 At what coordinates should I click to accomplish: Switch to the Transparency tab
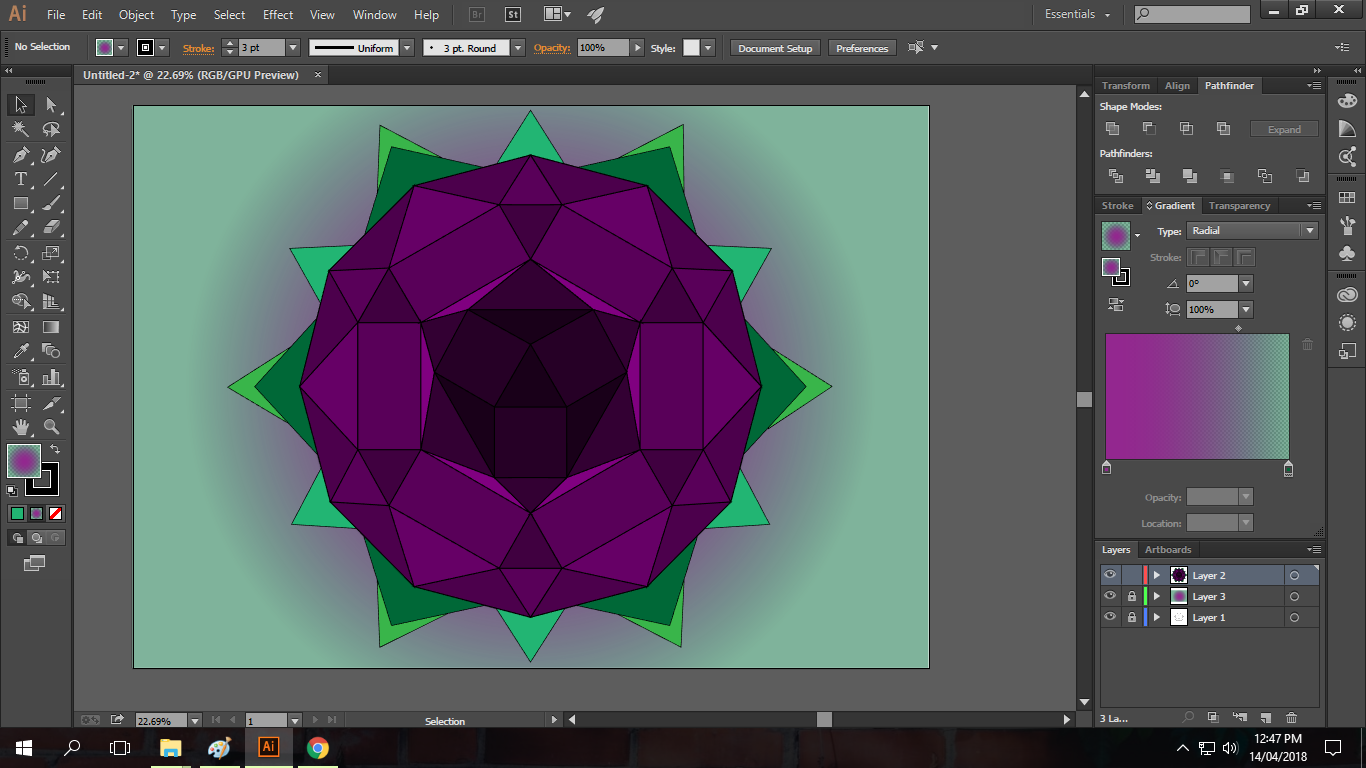click(x=1239, y=206)
